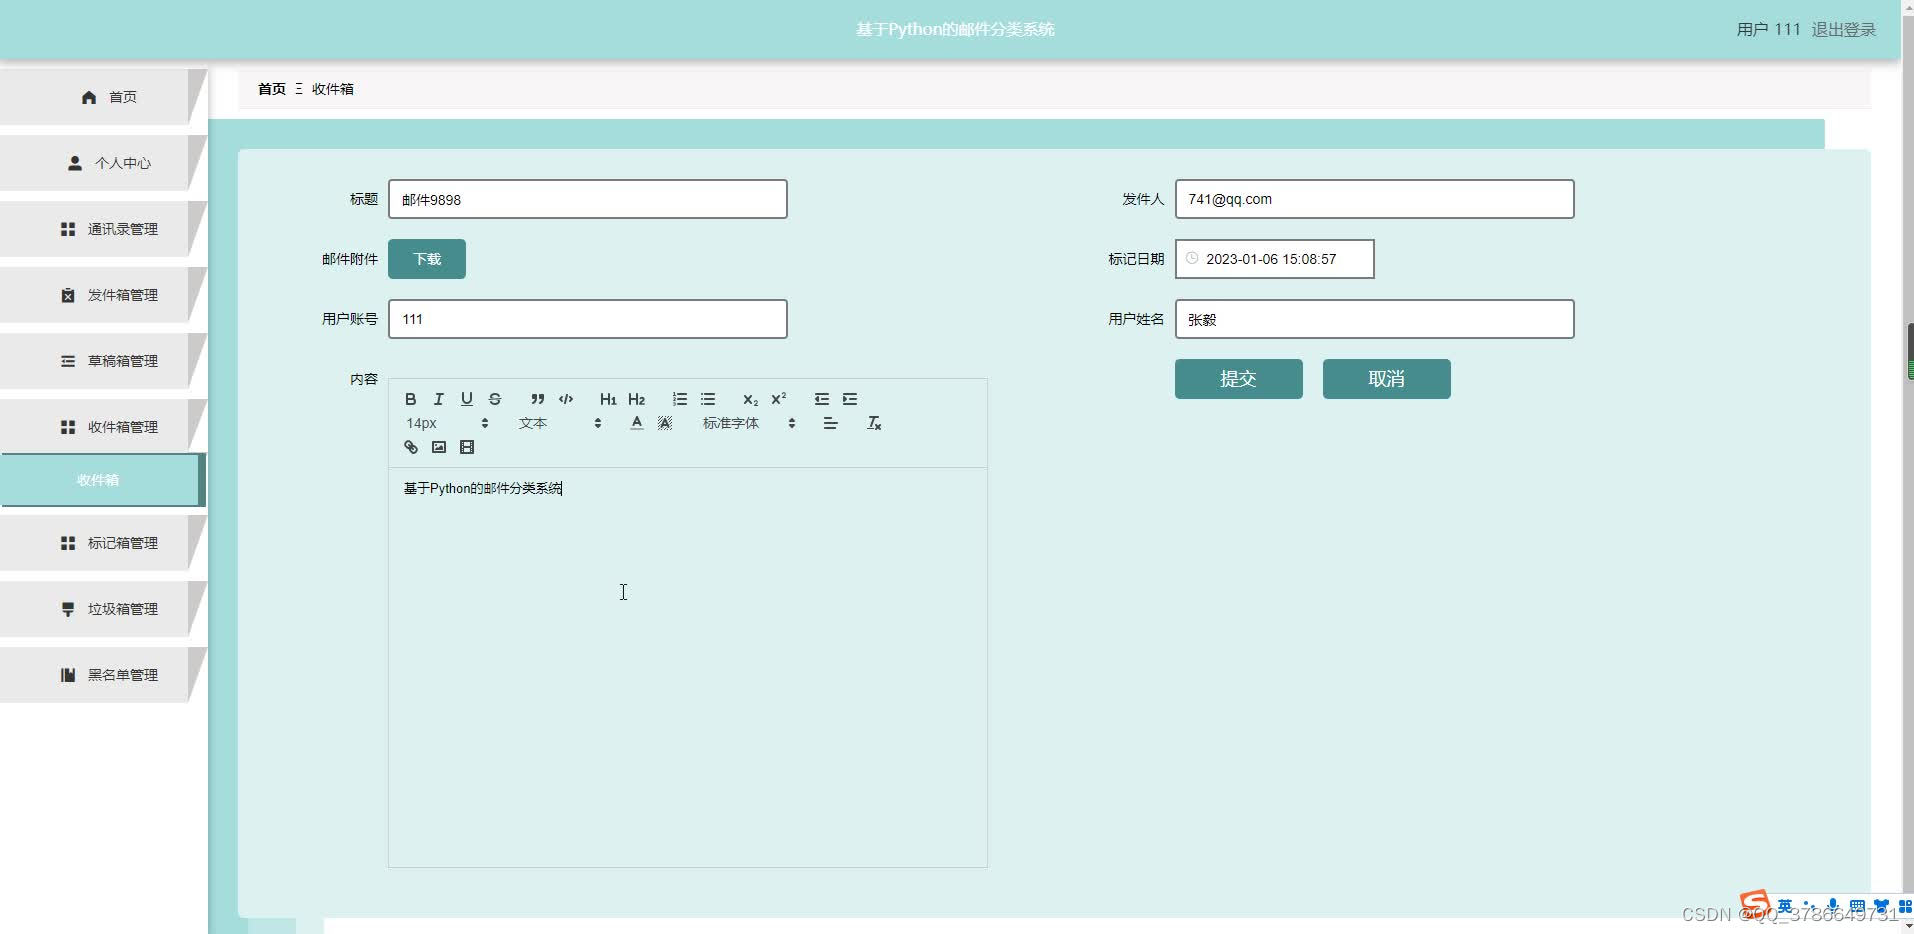Toggle strikethrough formatting in editor

click(x=494, y=399)
